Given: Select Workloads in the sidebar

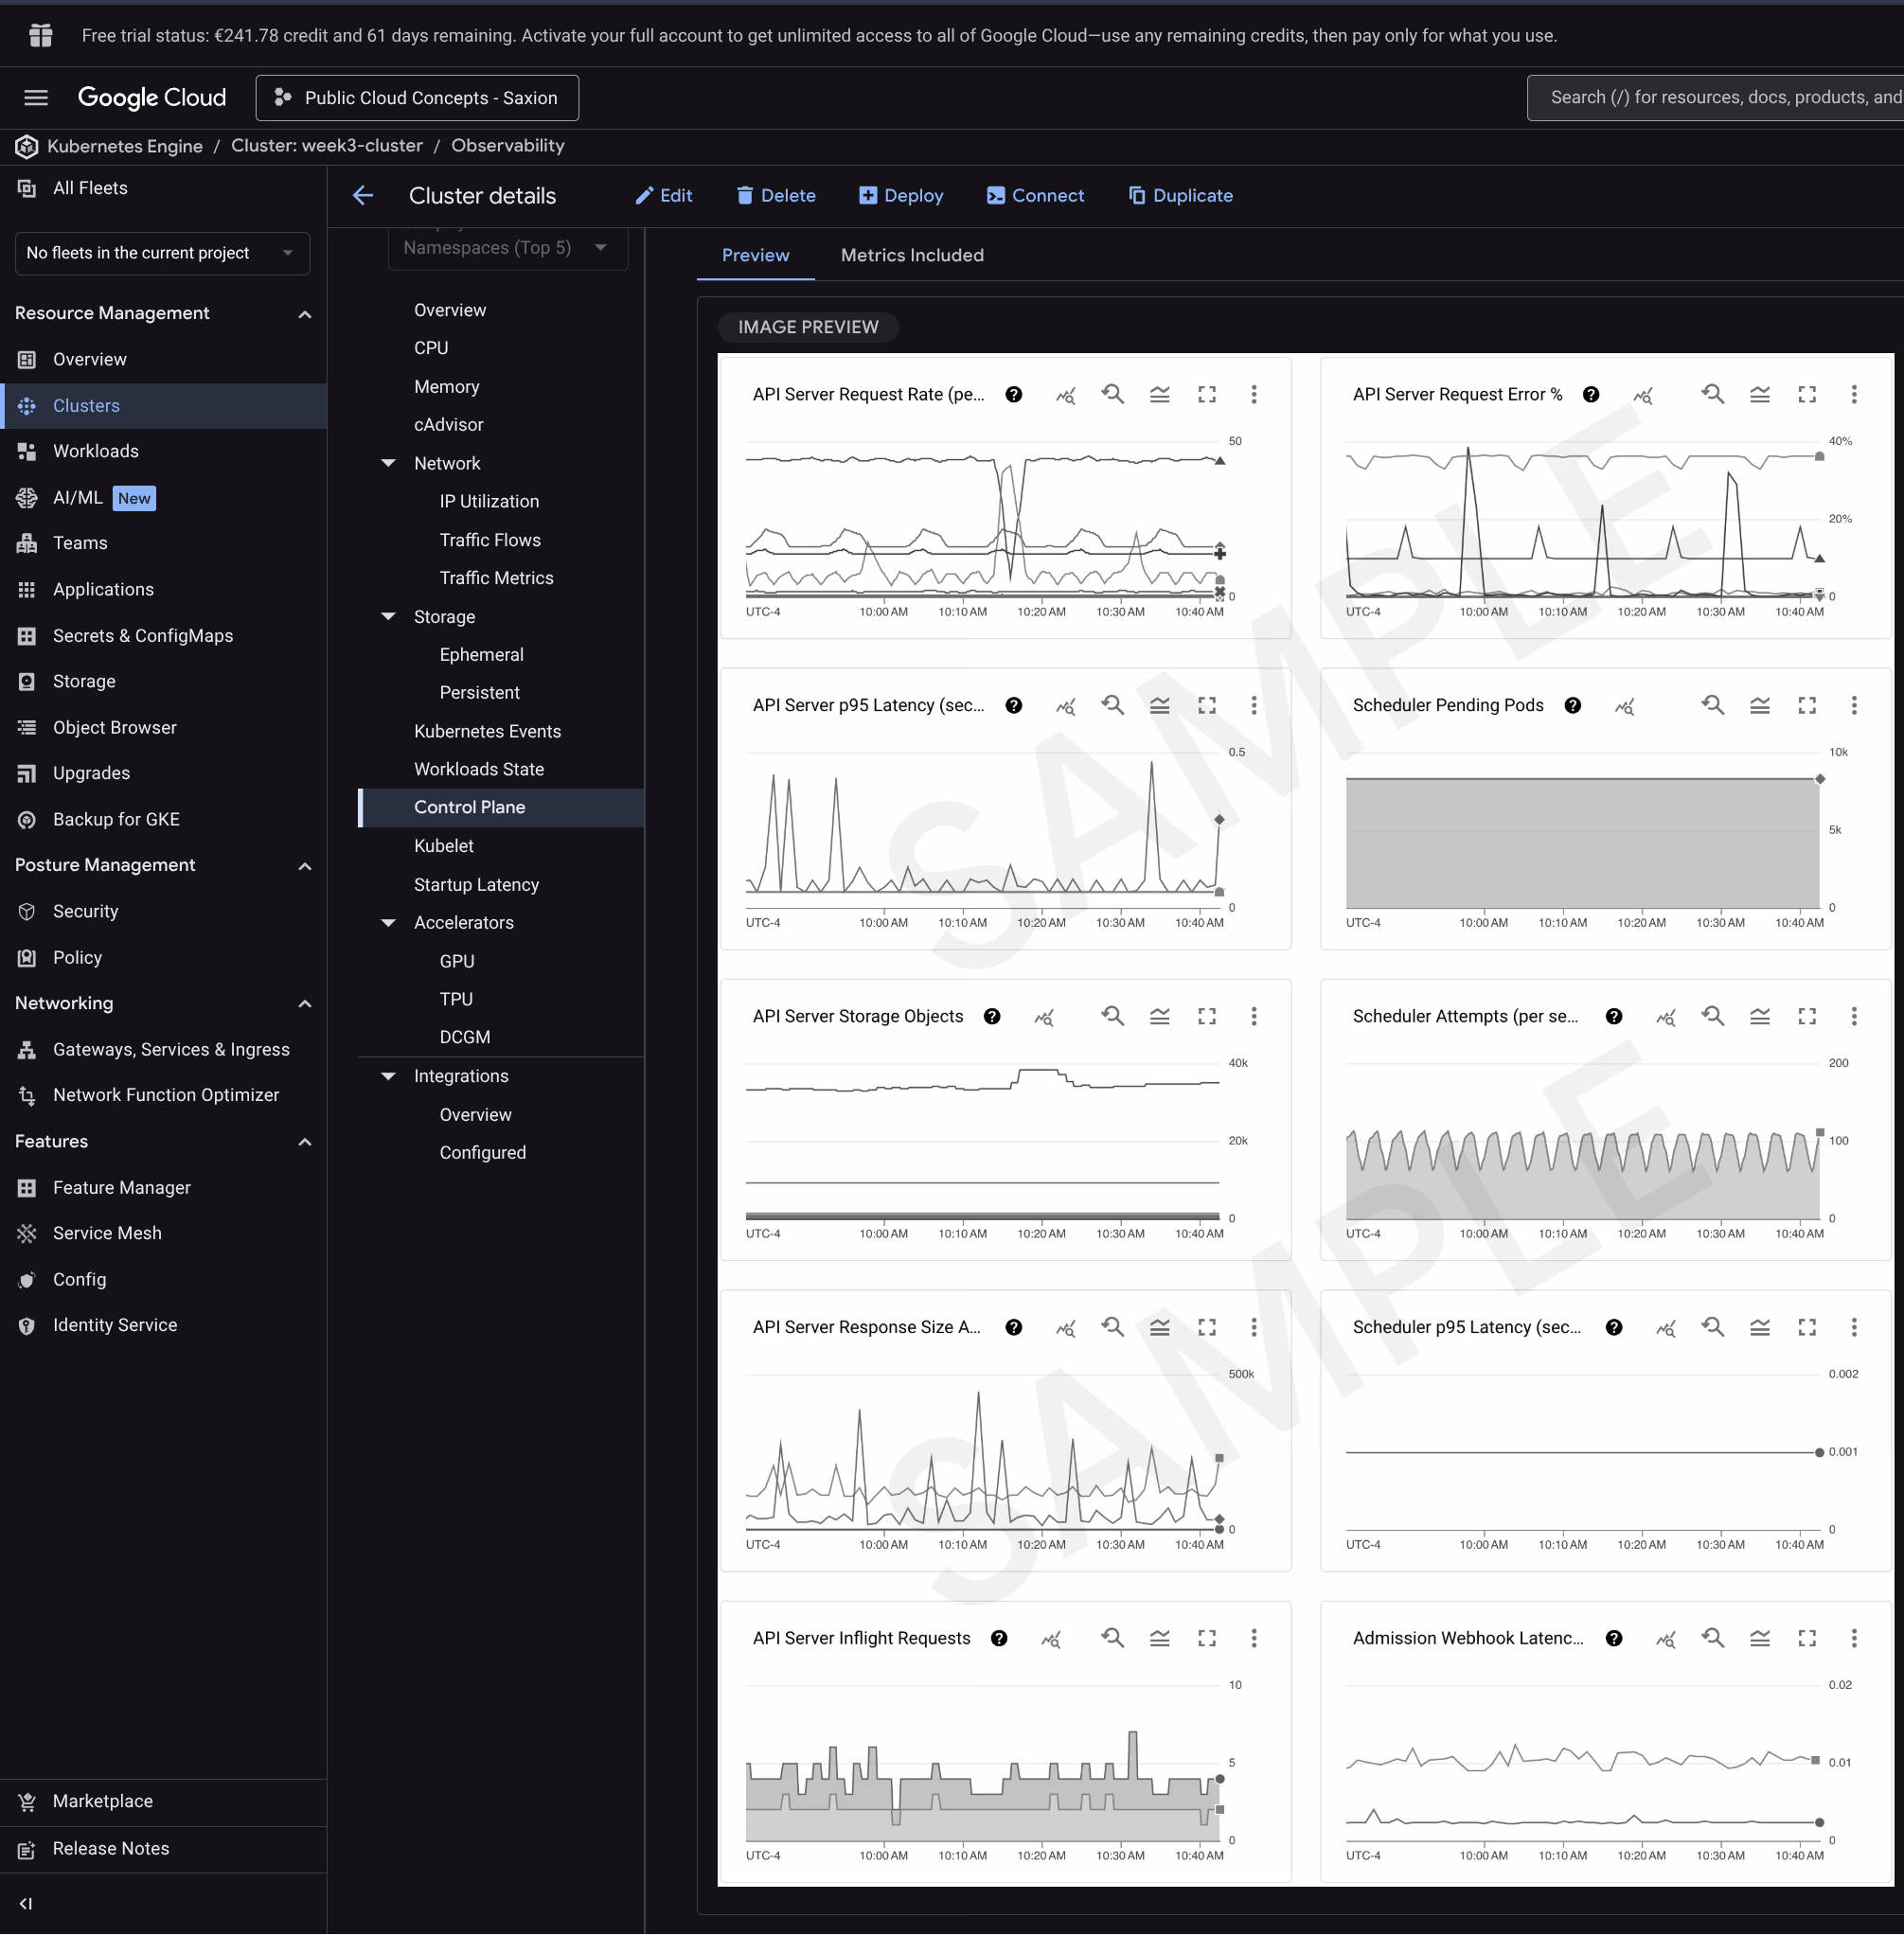Looking at the screenshot, I should 96,451.
